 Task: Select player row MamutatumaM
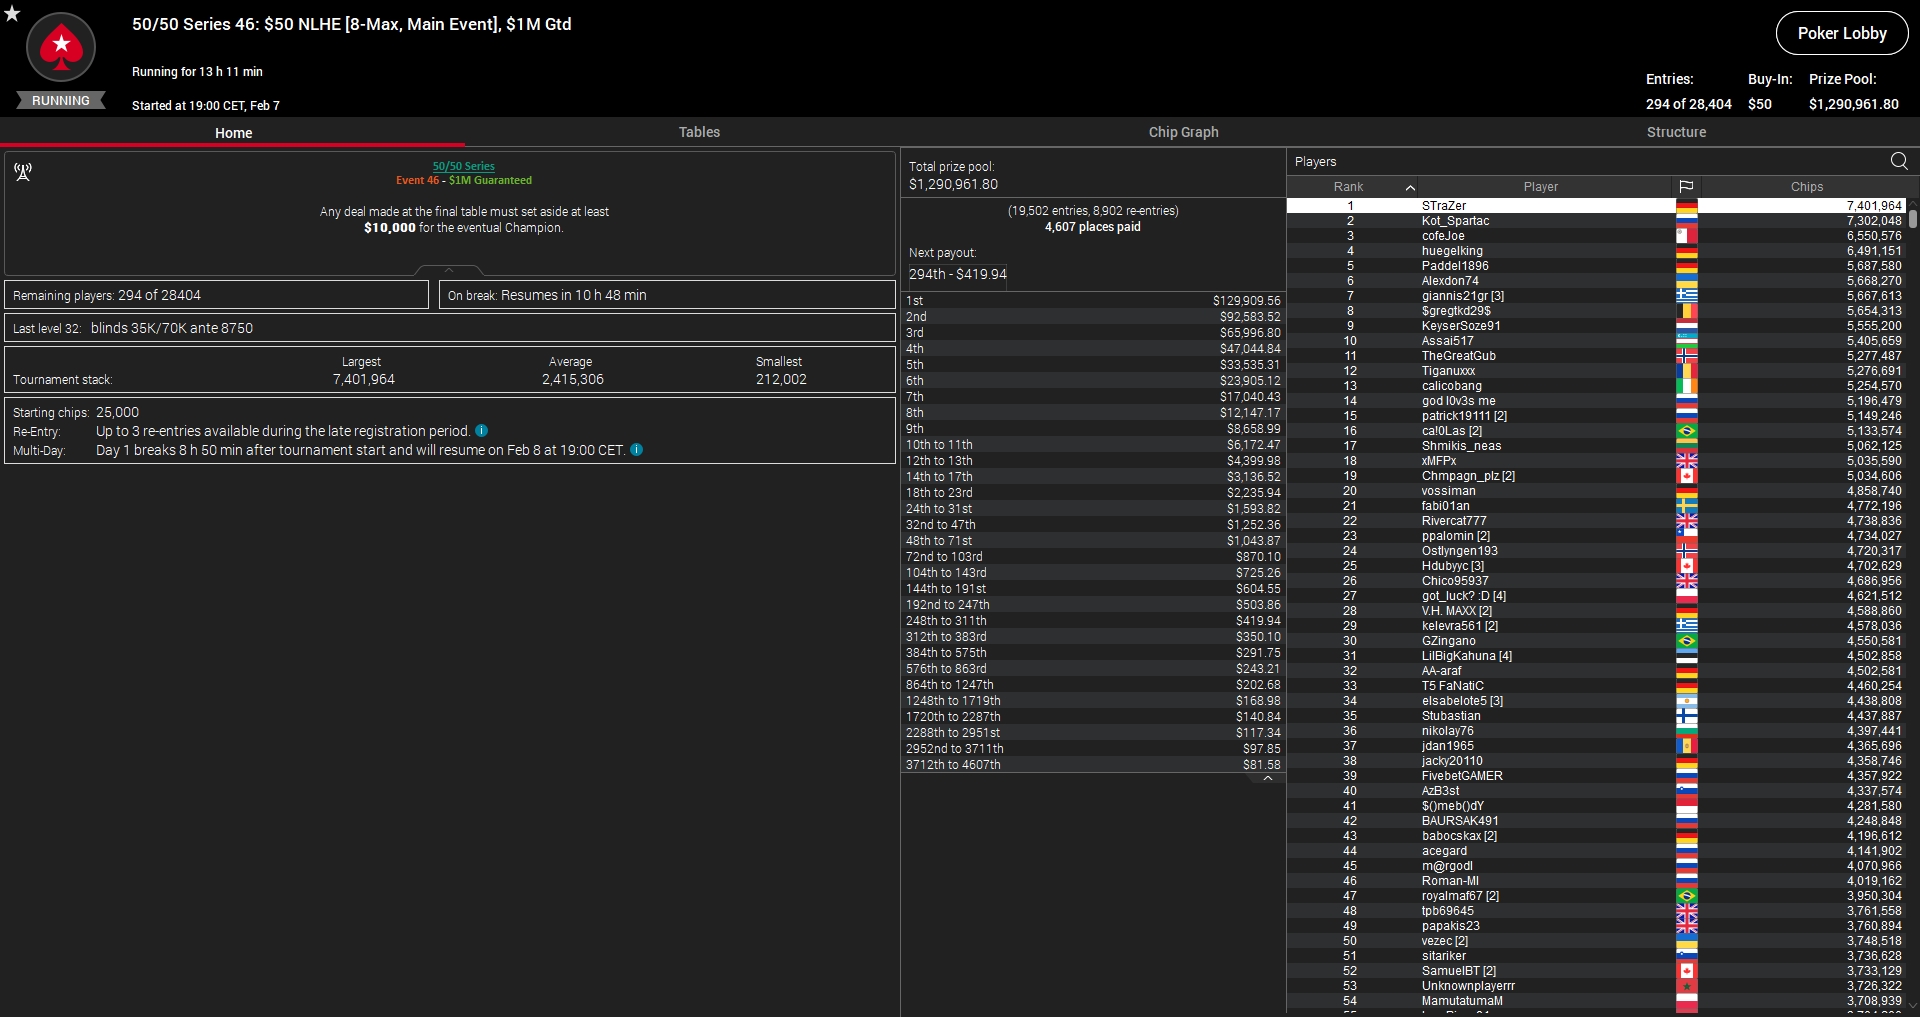pyautogui.click(x=1597, y=1001)
